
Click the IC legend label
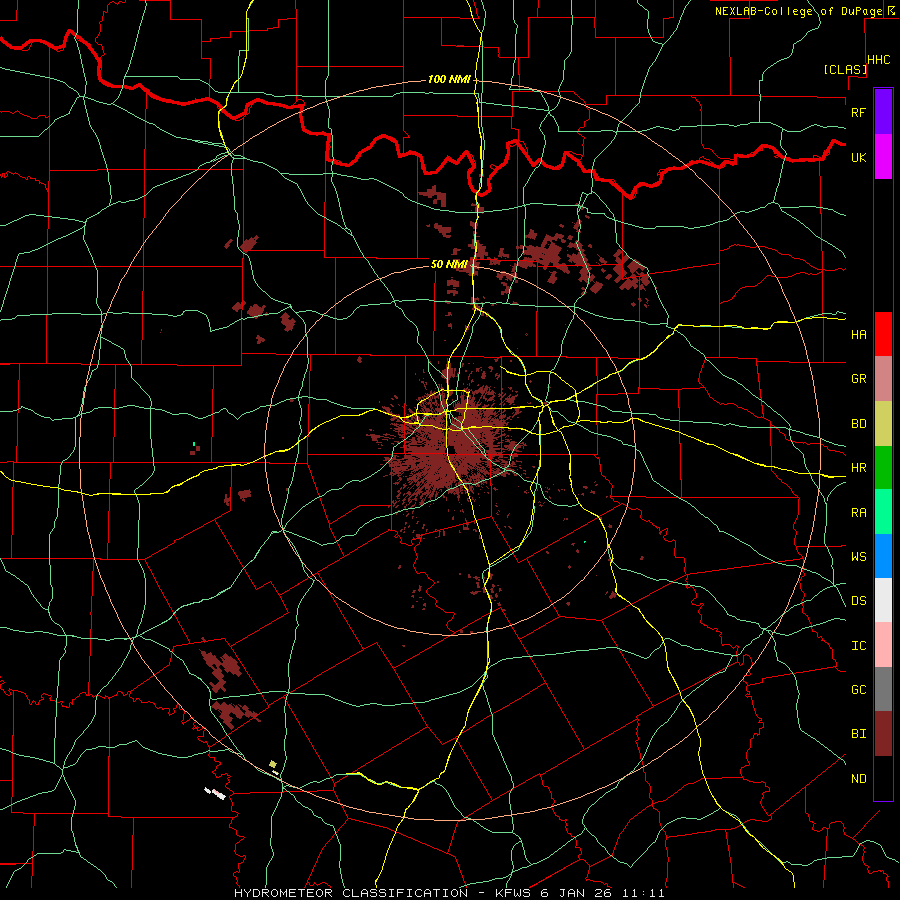coord(858,646)
